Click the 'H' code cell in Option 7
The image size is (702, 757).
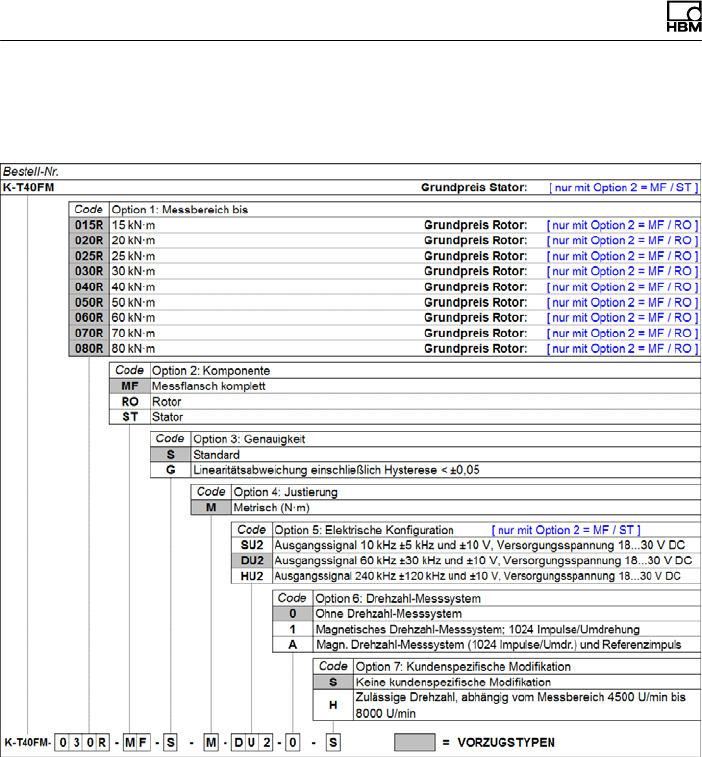[333, 705]
